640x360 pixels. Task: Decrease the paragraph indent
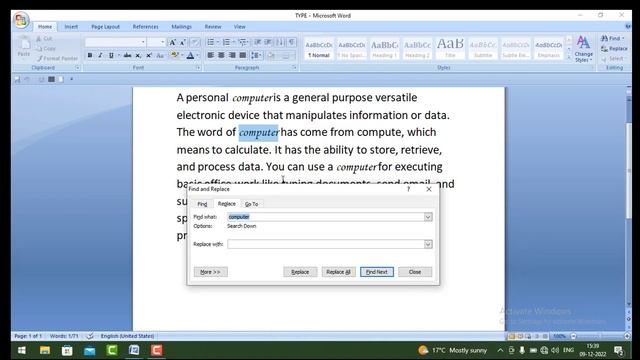(258, 42)
